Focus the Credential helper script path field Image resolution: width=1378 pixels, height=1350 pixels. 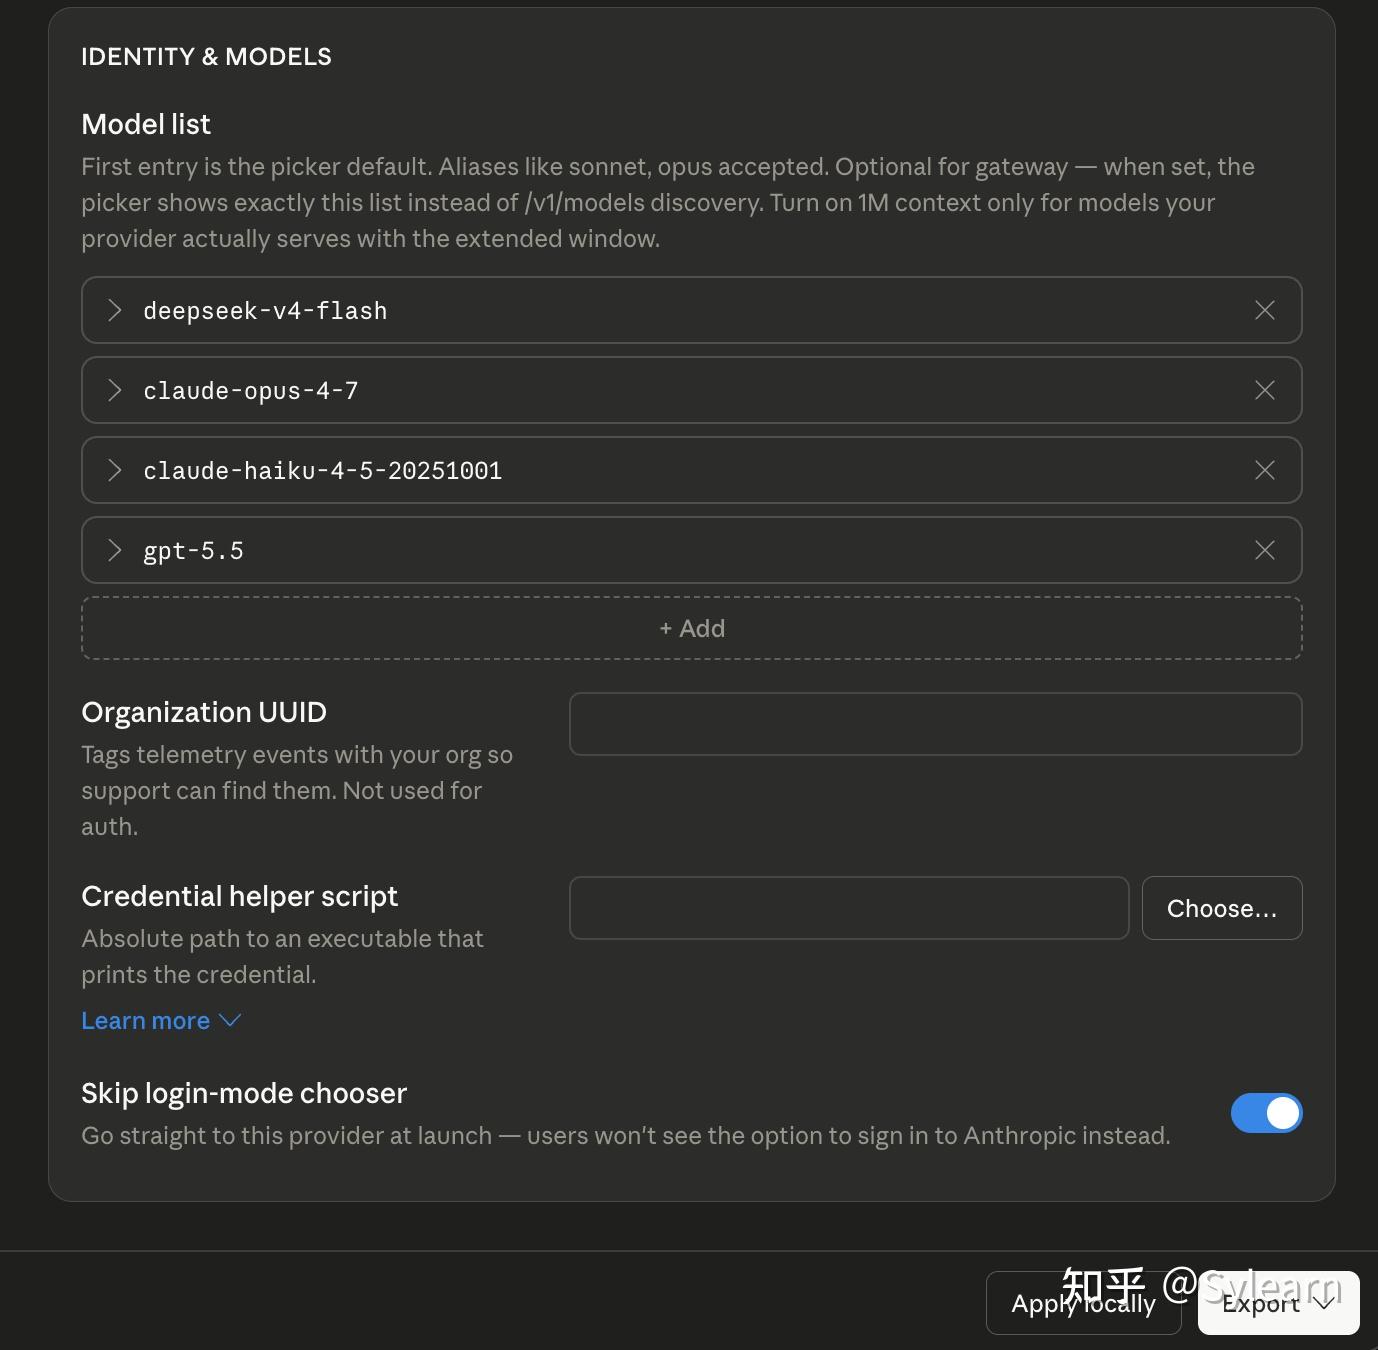[x=849, y=908]
